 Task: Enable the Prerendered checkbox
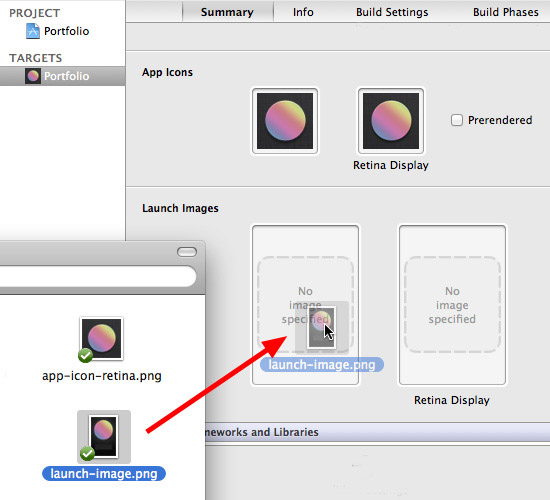coord(457,120)
